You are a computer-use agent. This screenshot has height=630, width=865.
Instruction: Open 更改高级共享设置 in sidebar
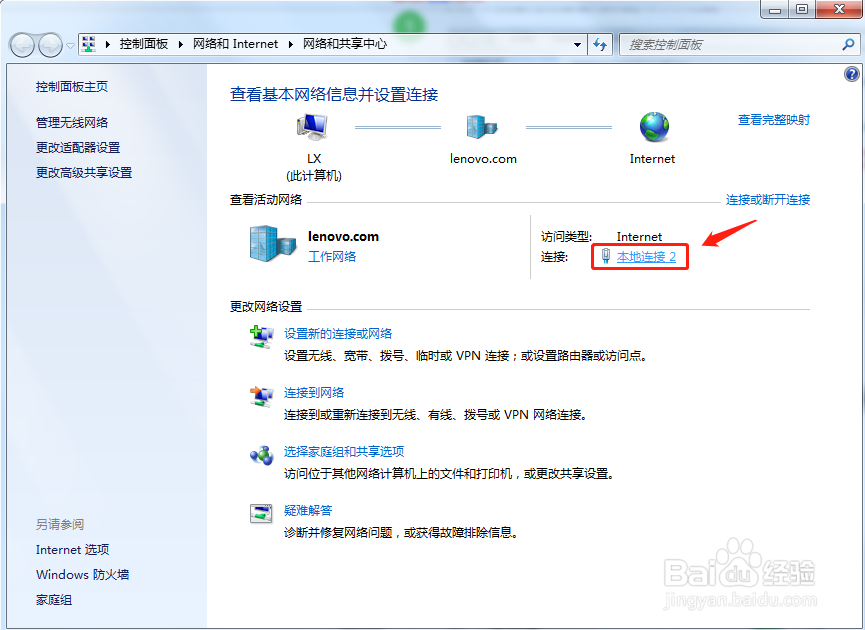(x=84, y=173)
